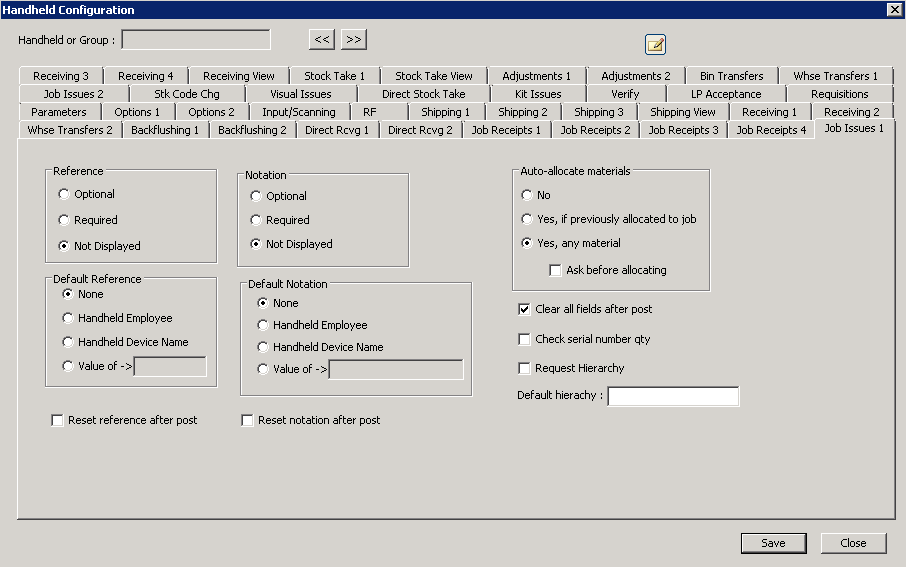Click the previous handheld << button

321,40
